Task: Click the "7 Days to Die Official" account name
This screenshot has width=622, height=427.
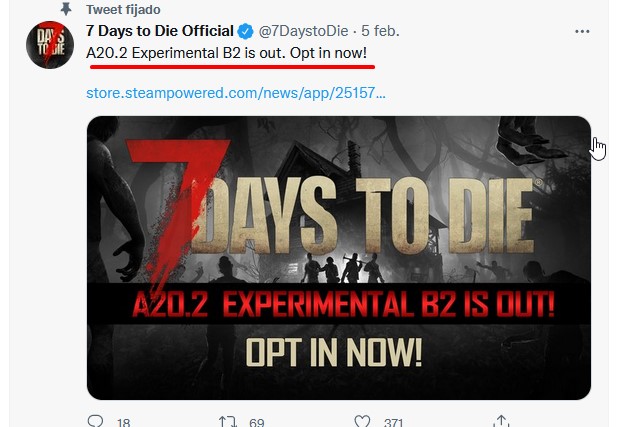Action: (x=160, y=31)
